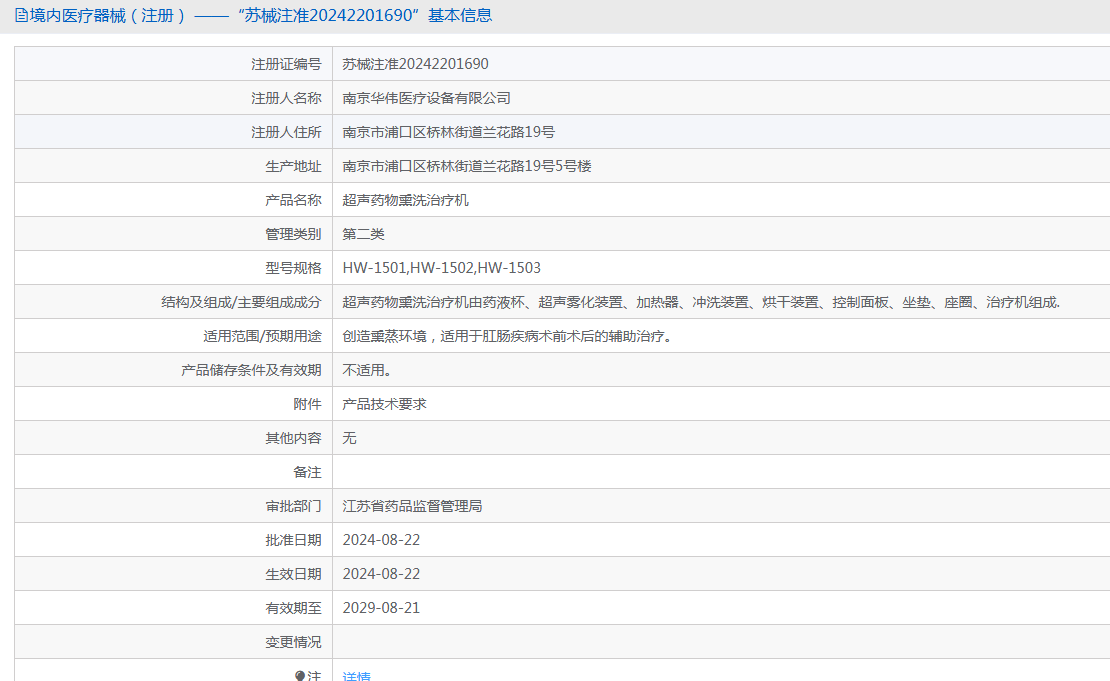Select the intended use text 创造熏蒸环境
The image size is (1110, 681).
click(507, 336)
